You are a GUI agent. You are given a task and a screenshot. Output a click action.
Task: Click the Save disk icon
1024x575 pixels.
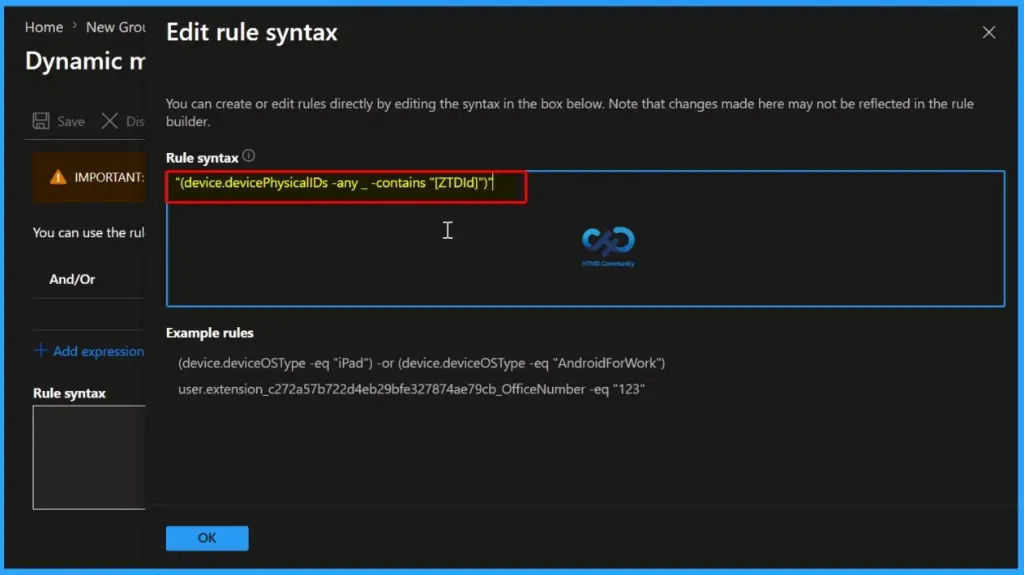[41, 121]
